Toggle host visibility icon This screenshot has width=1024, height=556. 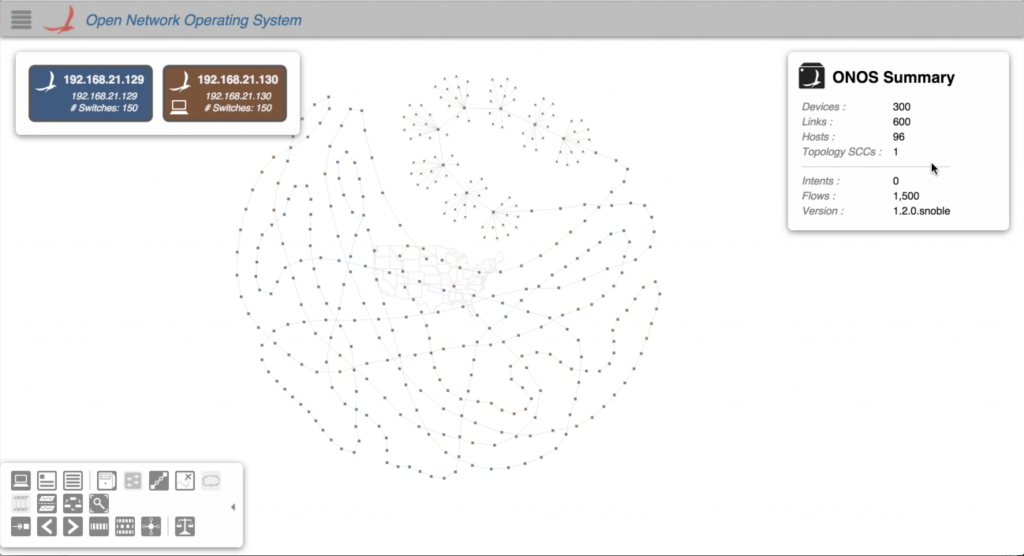[106, 481]
